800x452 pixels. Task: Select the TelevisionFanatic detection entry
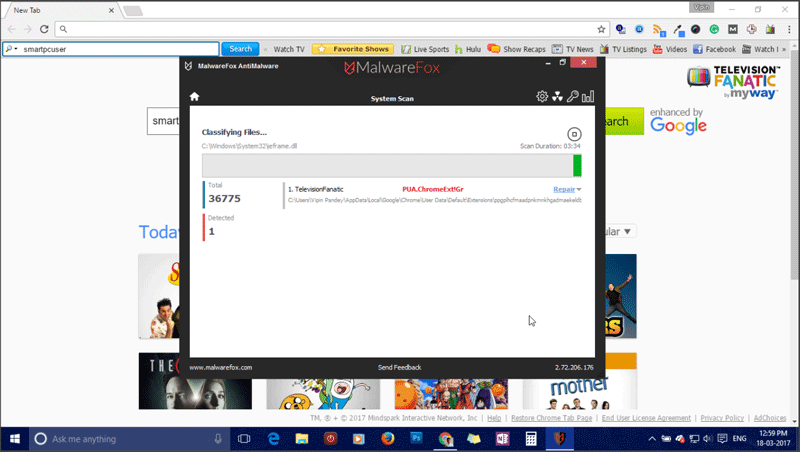(x=433, y=194)
